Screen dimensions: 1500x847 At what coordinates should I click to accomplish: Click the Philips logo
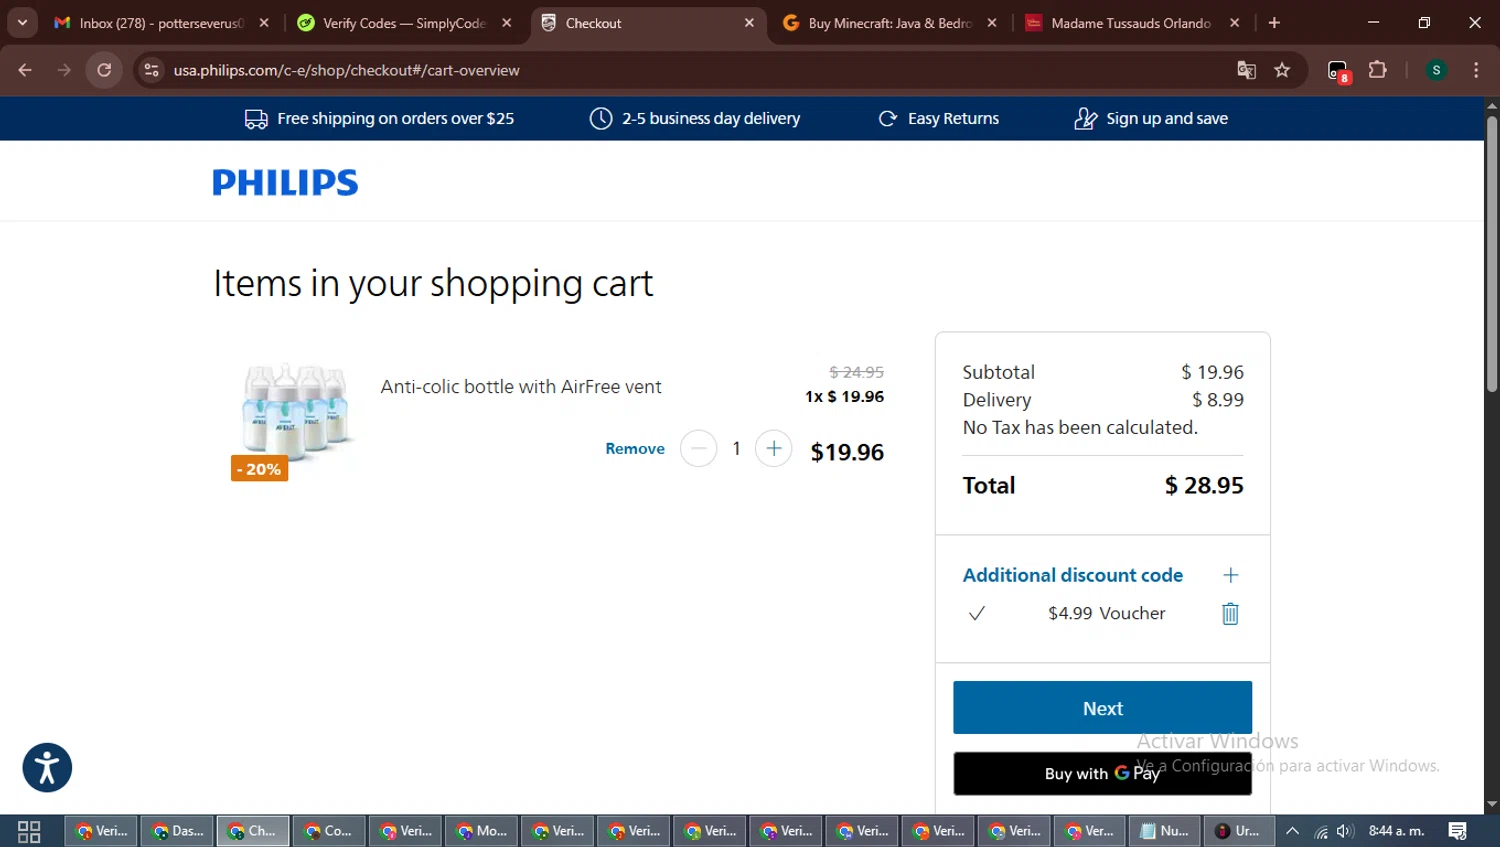click(x=285, y=182)
